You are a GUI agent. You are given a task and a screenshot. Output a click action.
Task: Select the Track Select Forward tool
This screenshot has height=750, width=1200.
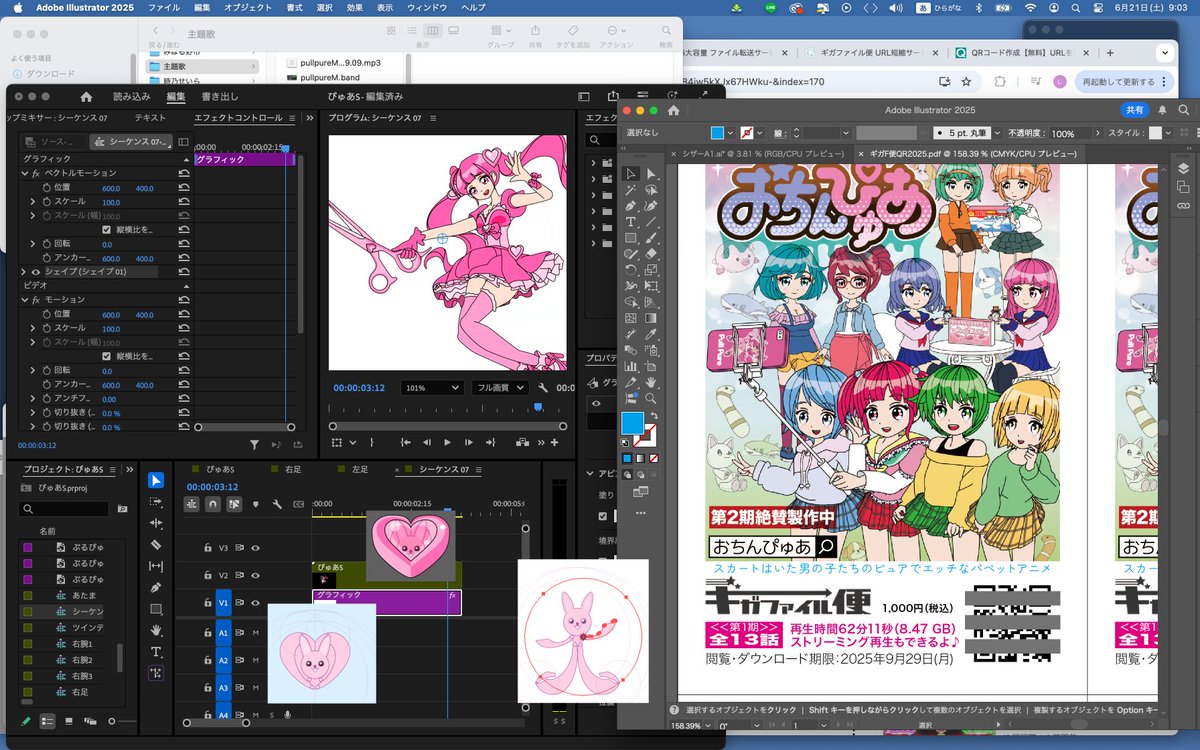[156, 502]
